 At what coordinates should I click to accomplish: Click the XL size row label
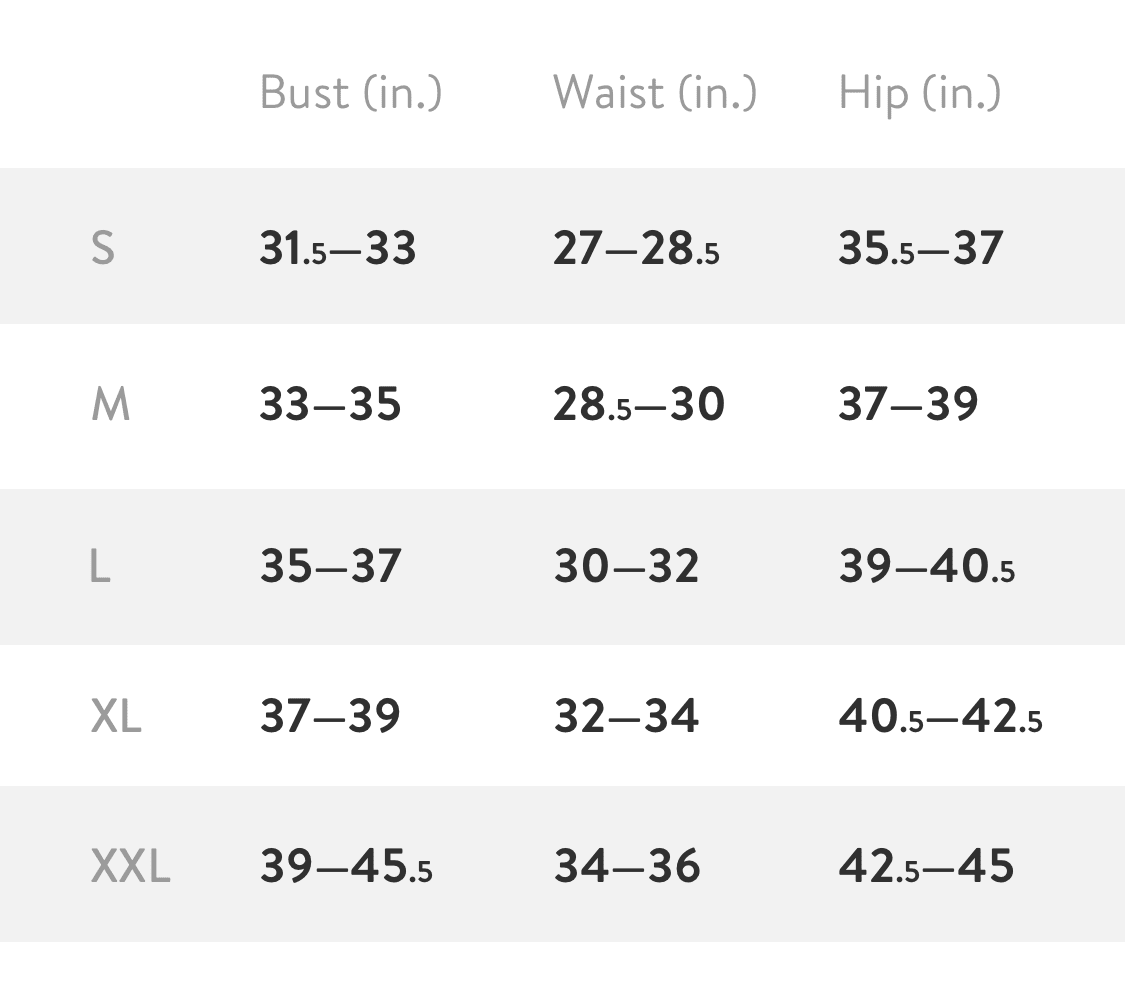(x=116, y=716)
